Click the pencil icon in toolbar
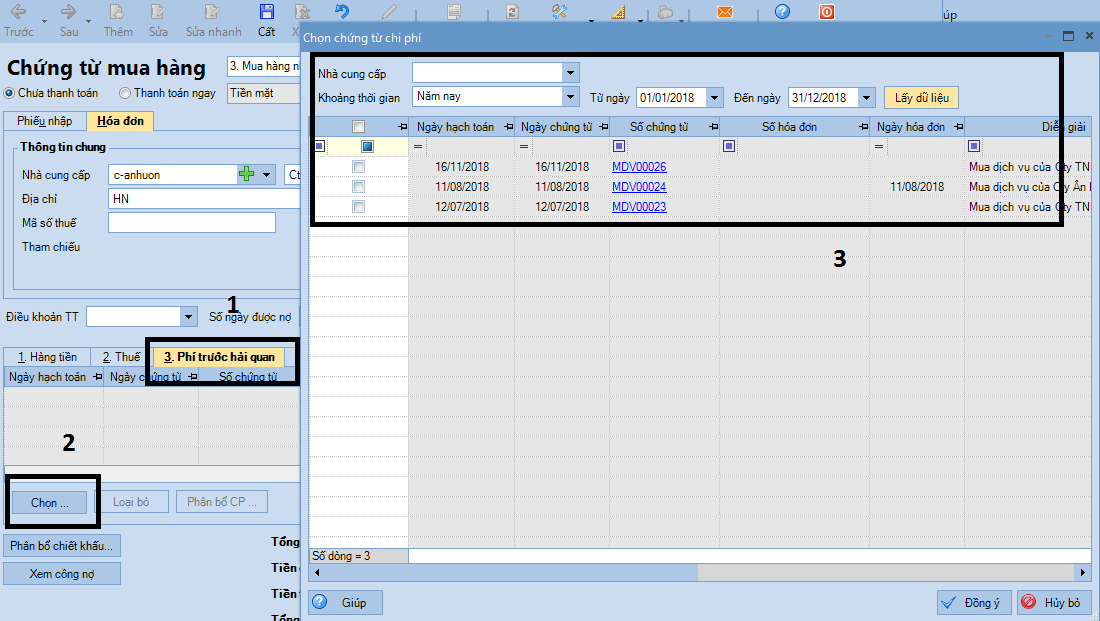Image resolution: width=1100 pixels, height=621 pixels. click(389, 12)
